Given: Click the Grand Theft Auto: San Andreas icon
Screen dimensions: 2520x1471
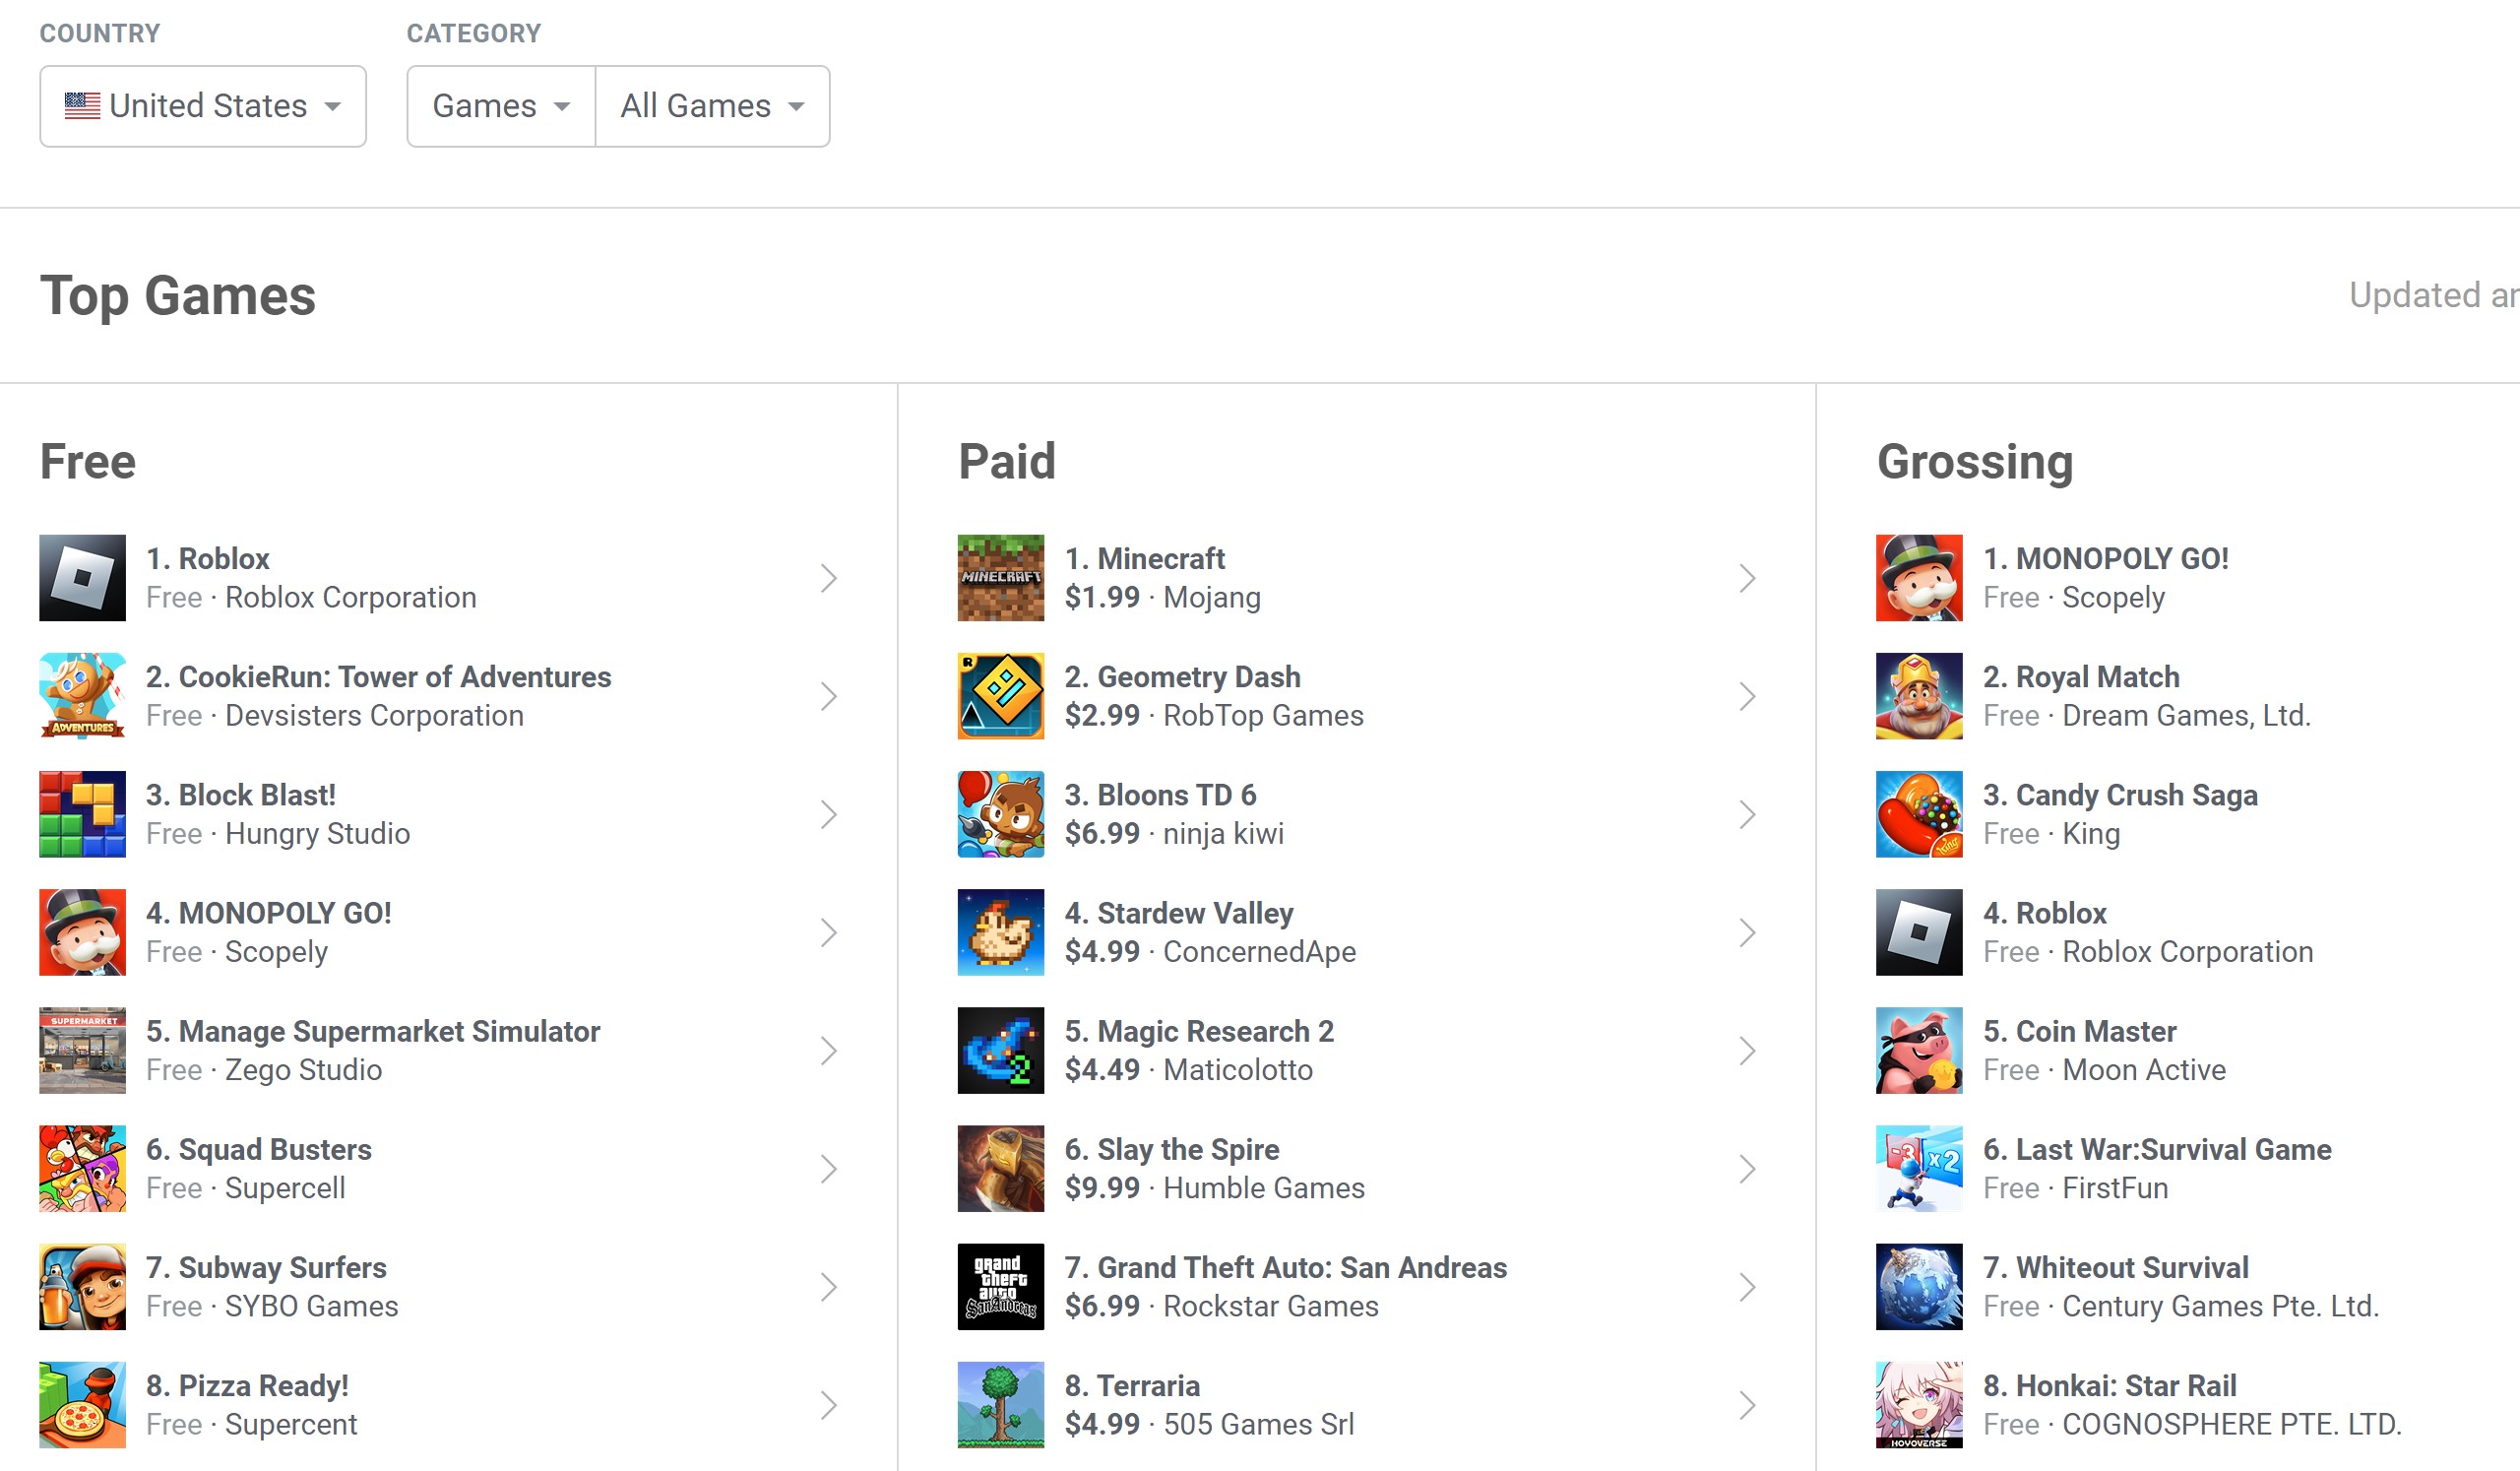Looking at the screenshot, I should pyautogui.click(x=1000, y=1287).
